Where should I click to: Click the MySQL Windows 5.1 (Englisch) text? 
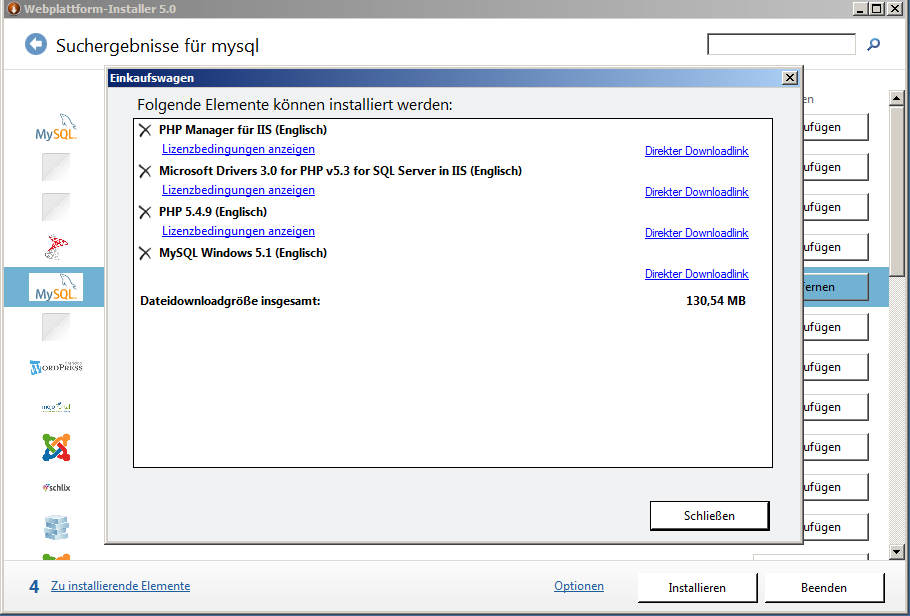243,253
